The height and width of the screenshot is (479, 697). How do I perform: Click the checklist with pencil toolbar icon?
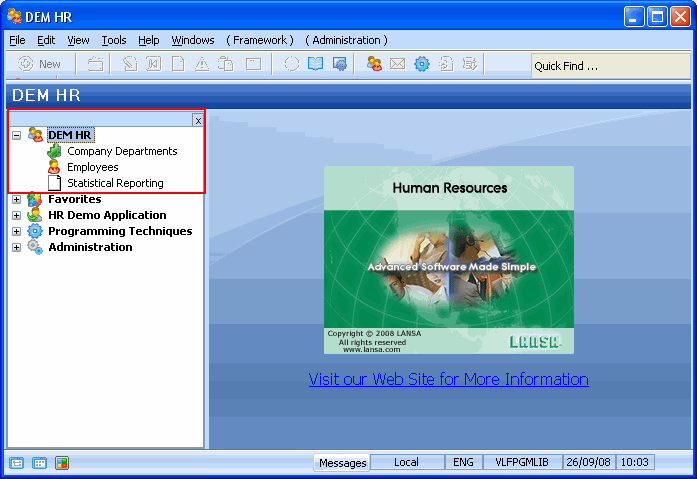pyautogui.click(x=470, y=64)
